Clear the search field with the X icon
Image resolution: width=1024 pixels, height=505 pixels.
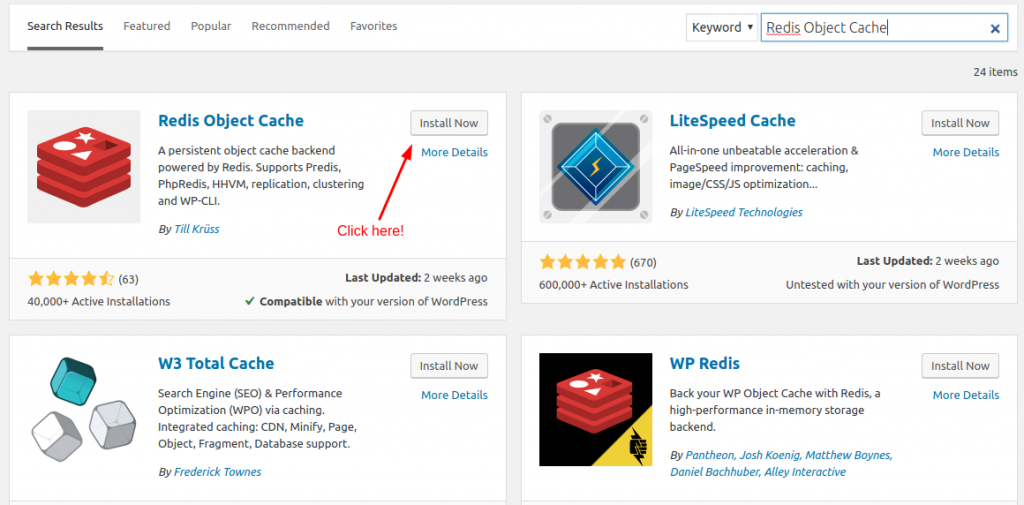pyautogui.click(x=995, y=29)
